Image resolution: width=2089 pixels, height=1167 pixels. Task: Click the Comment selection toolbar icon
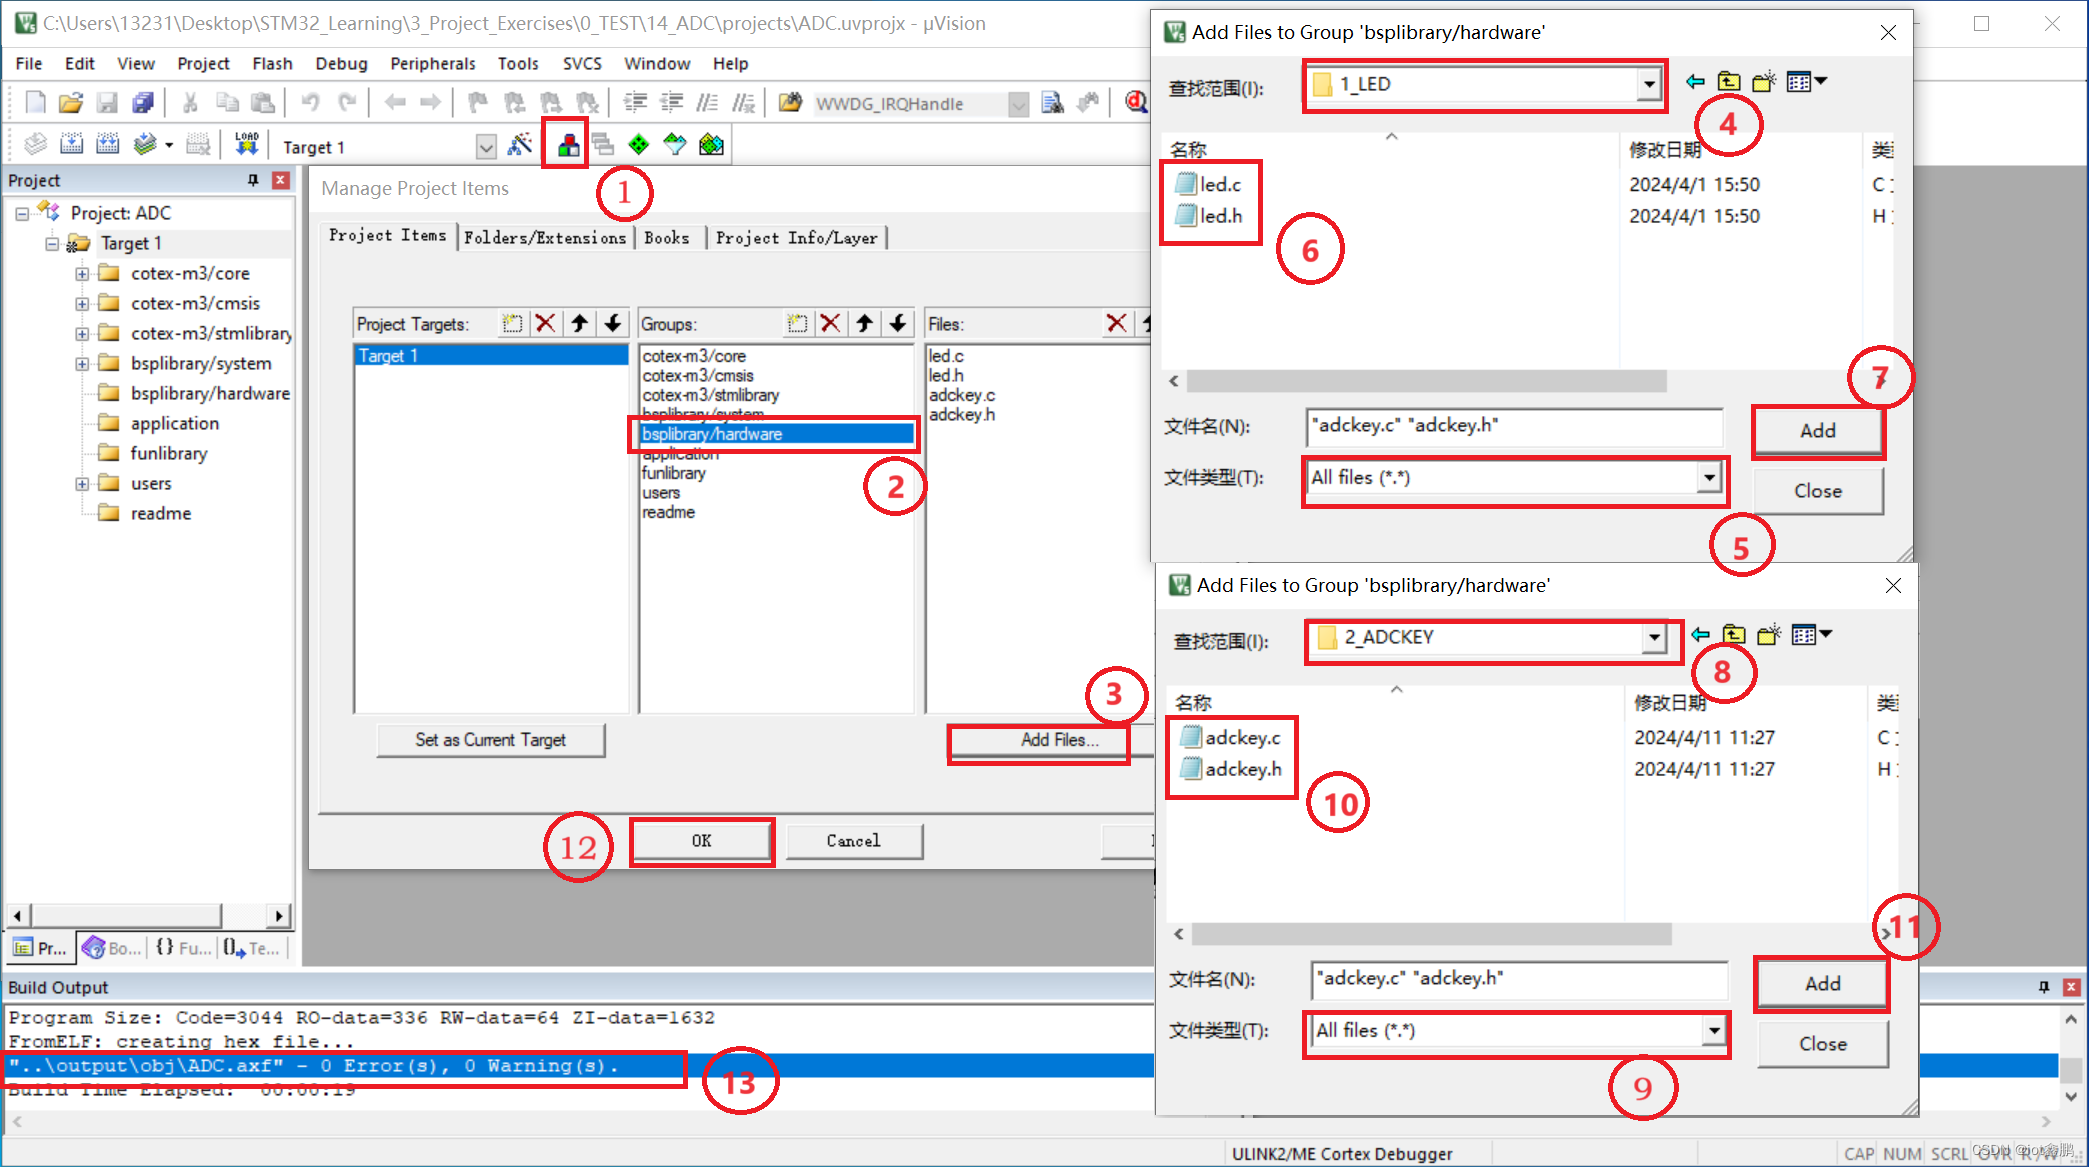[x=707, y=103]
